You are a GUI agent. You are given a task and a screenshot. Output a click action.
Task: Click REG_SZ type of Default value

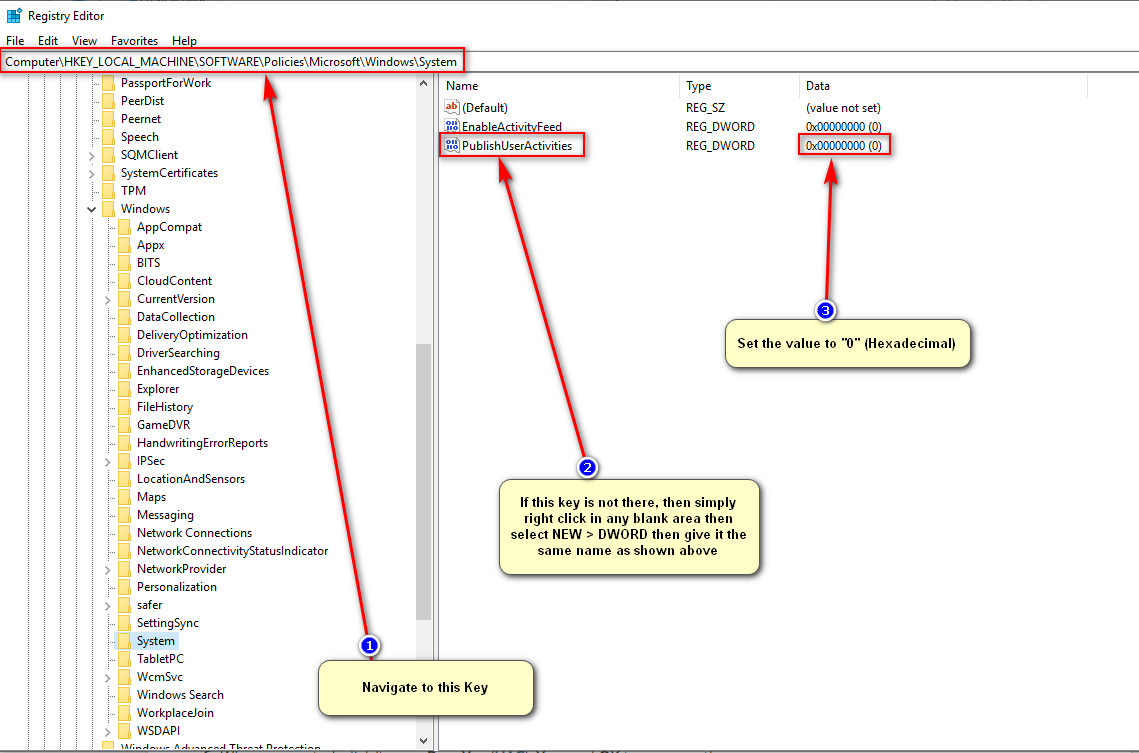[705, 107]
